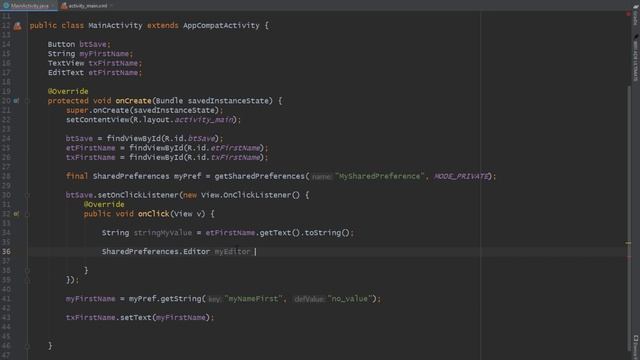Viewport: 640px width, 360px height.
Task: Click the onCreate method name in its signature
Action: (133, 100)
